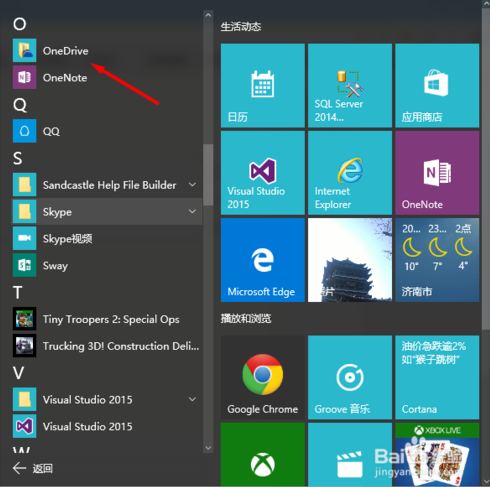
Task: Select the Skype视频 label text
Action: pos(67,239)
